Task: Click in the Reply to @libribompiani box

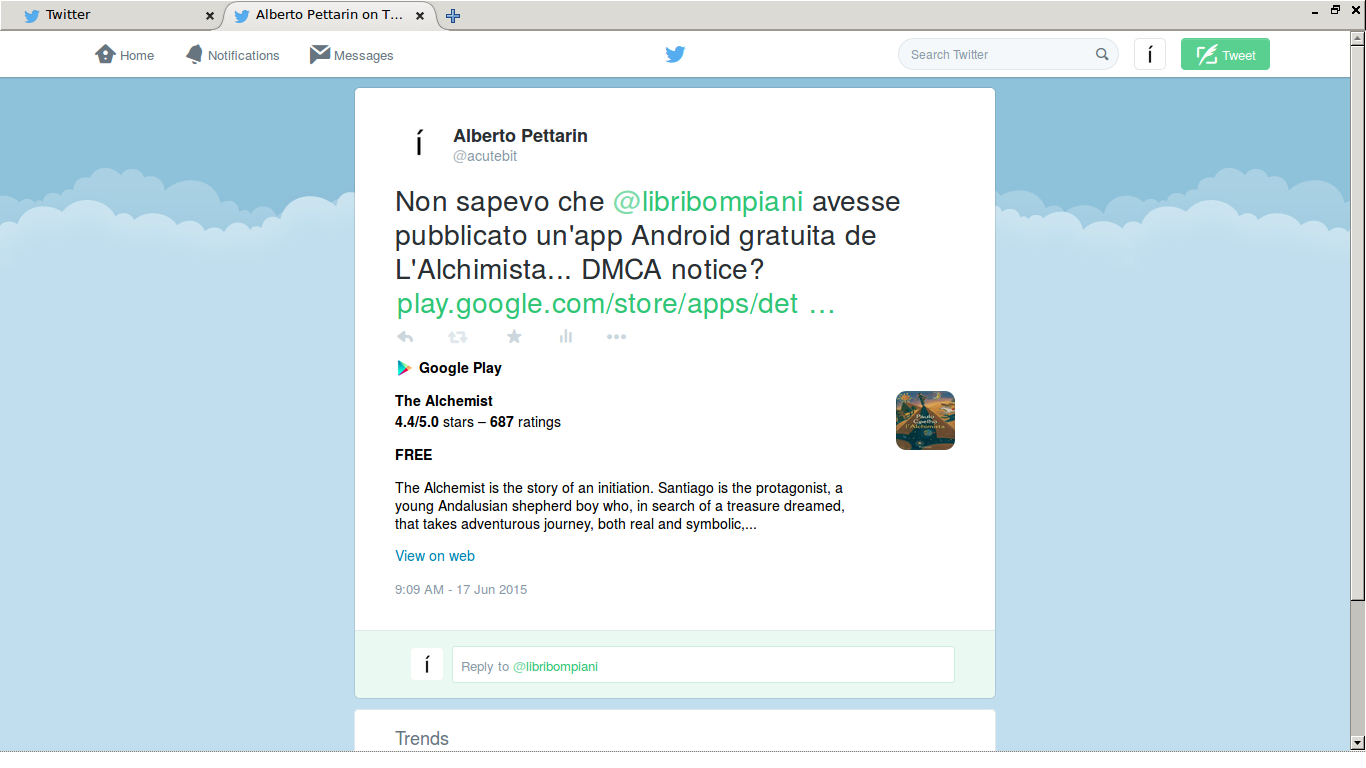Action: pos(703,665)
